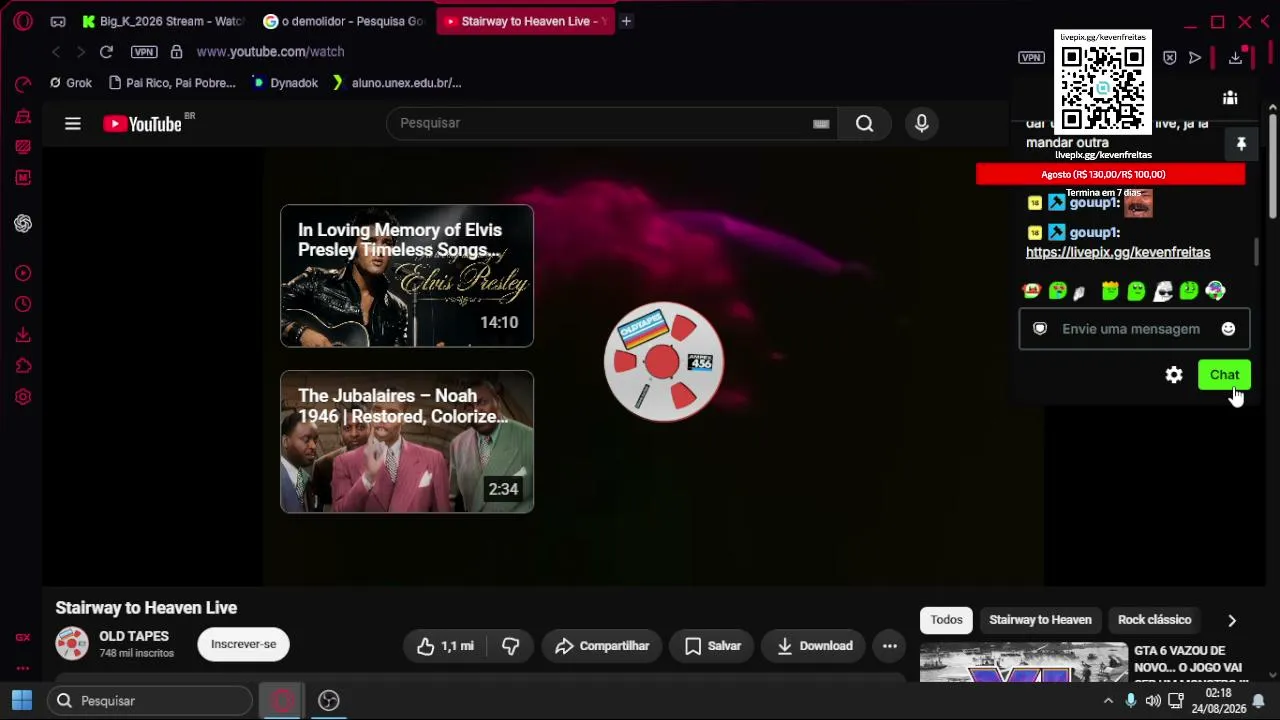Expand sidebar three-dot more options
Viewport: 1280px width, 720px height.
point(23,668)
